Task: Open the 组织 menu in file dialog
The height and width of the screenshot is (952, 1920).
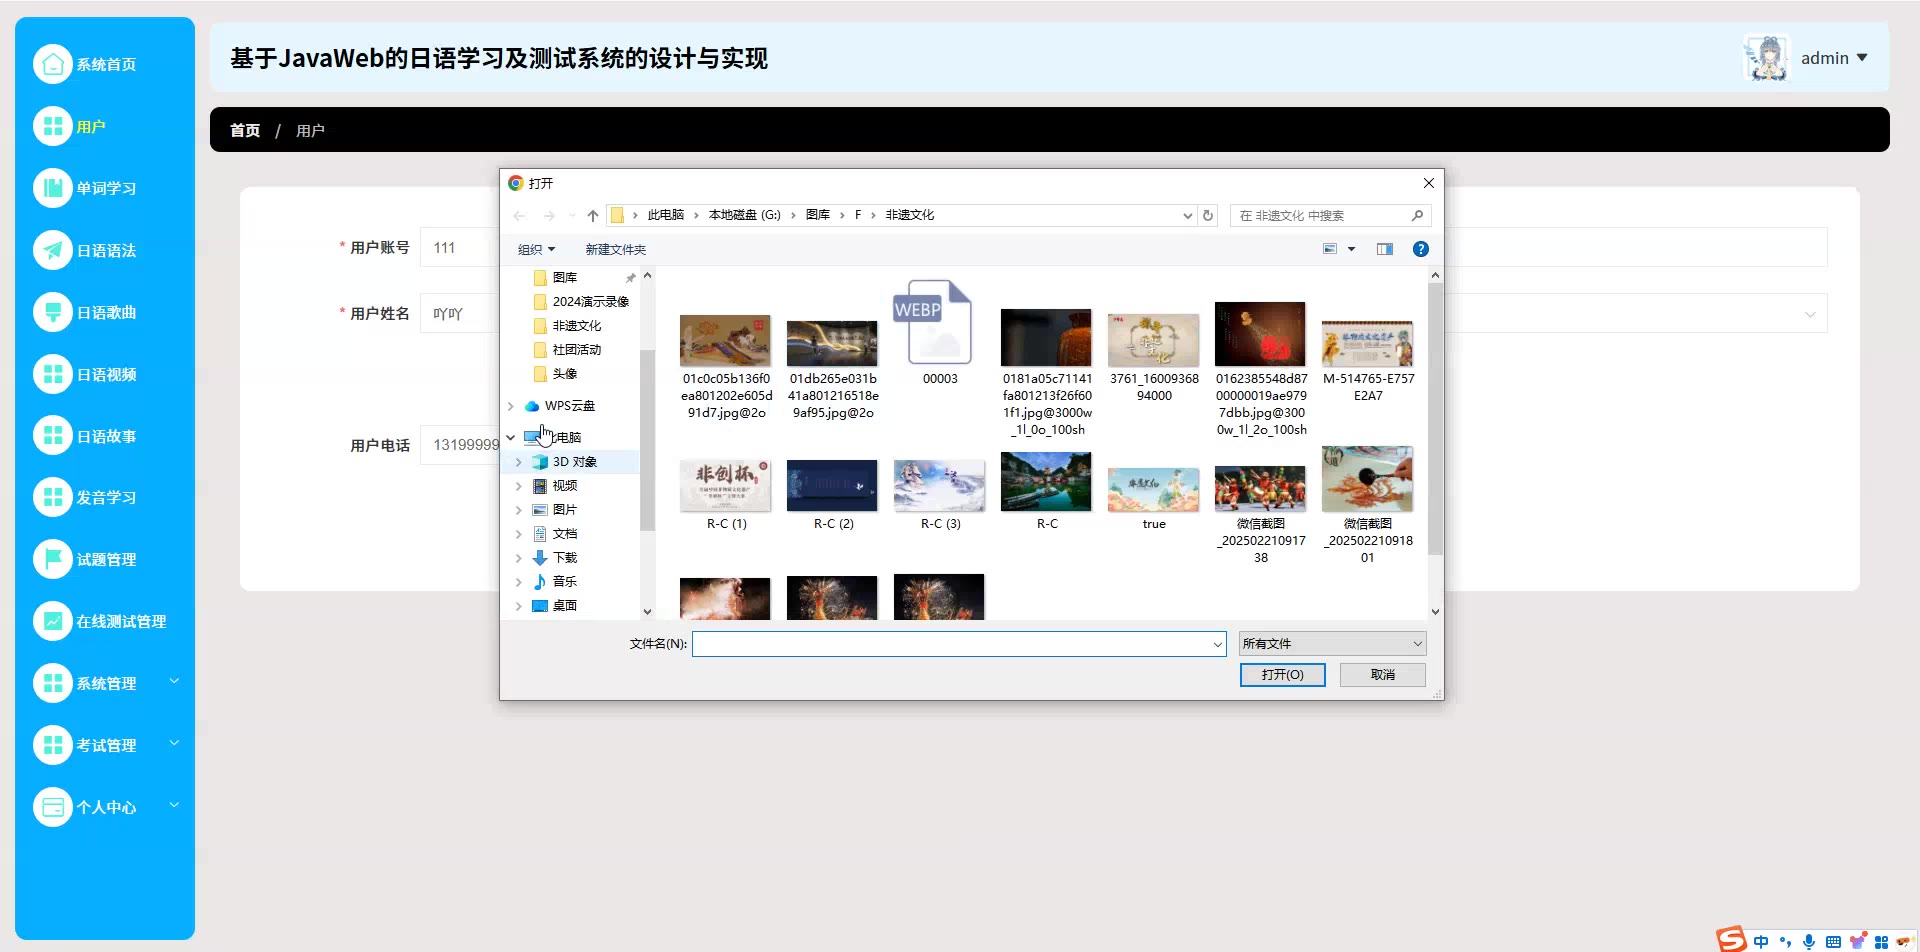Action: click(x=536, y=250)
